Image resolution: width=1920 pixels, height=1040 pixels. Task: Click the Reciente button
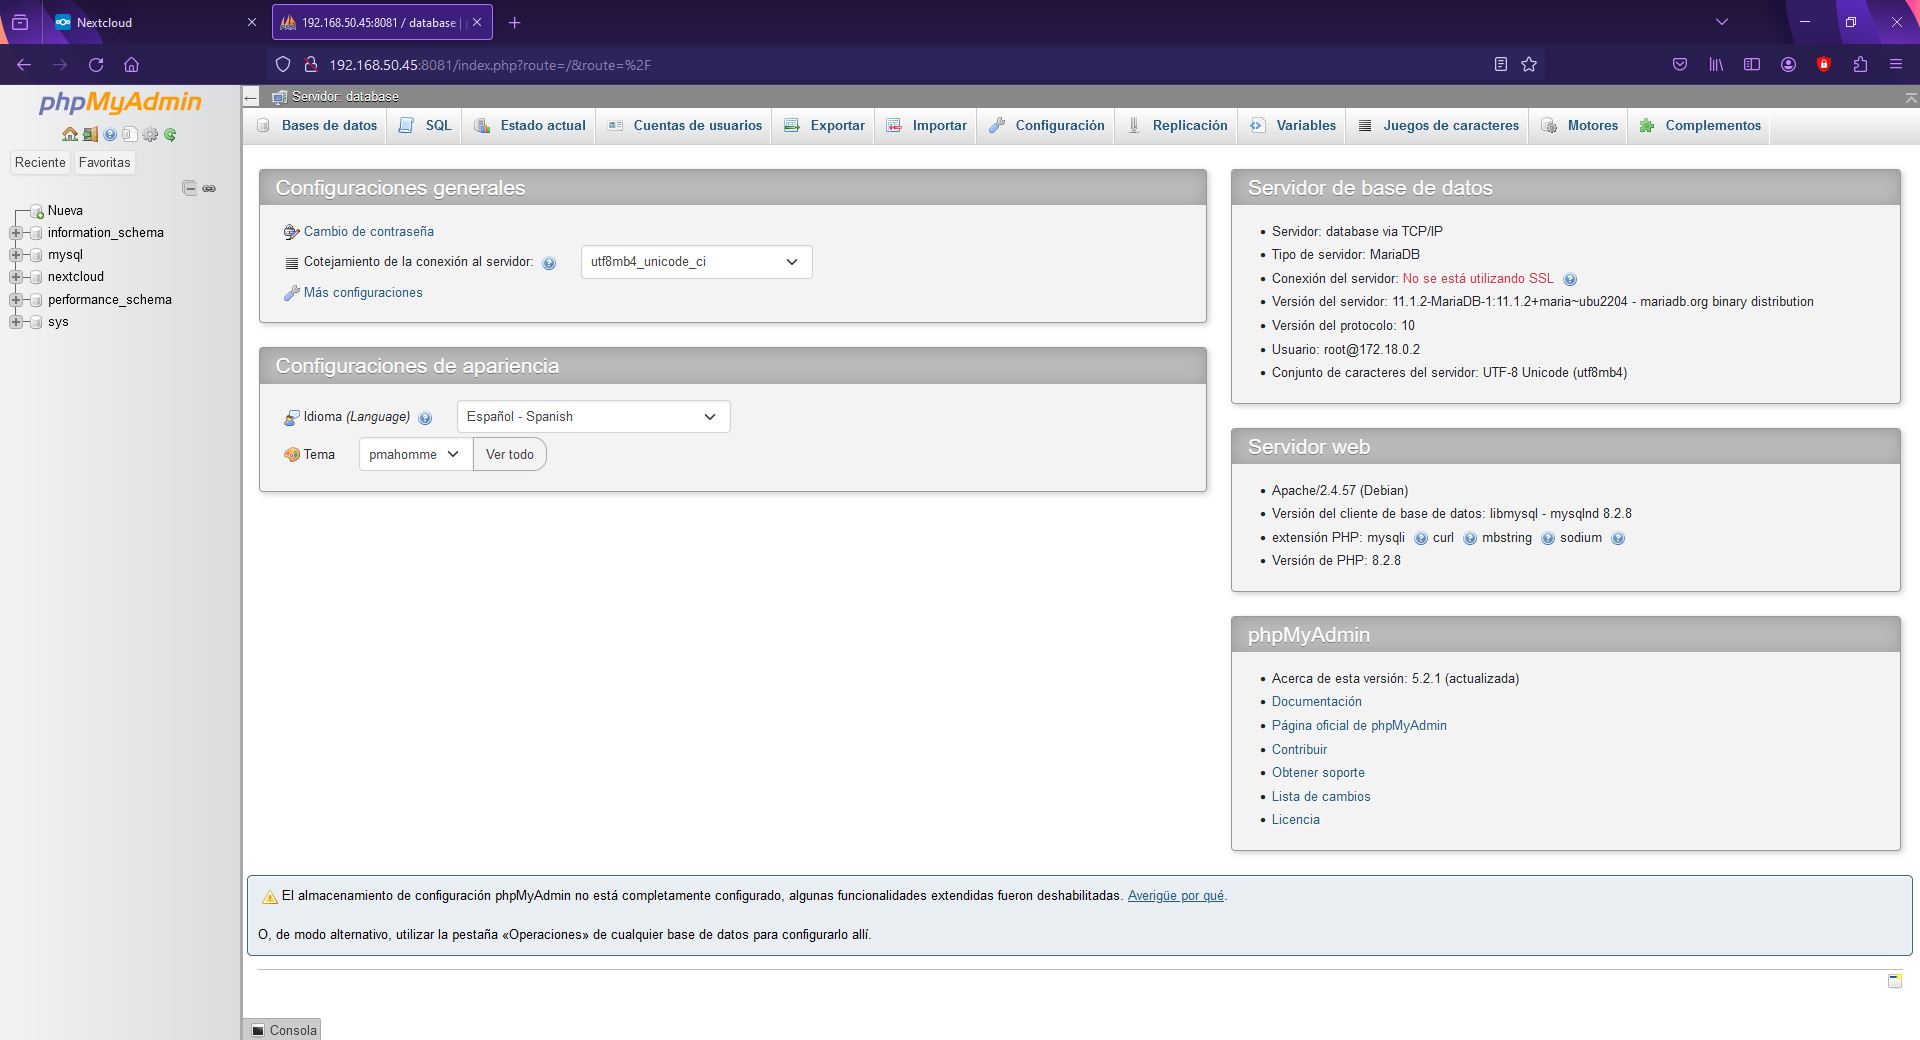pyautogui.click(x=40, y=163)
